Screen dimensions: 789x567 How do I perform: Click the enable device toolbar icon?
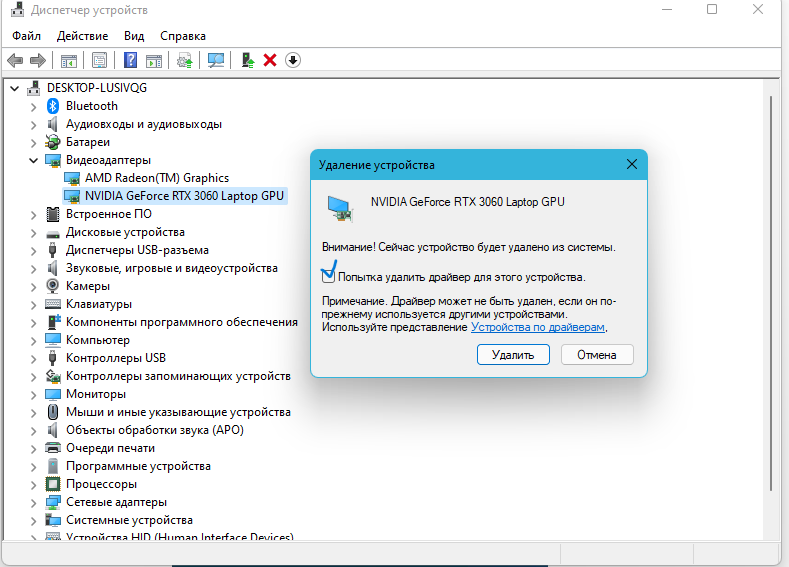(x=248, y=60)
